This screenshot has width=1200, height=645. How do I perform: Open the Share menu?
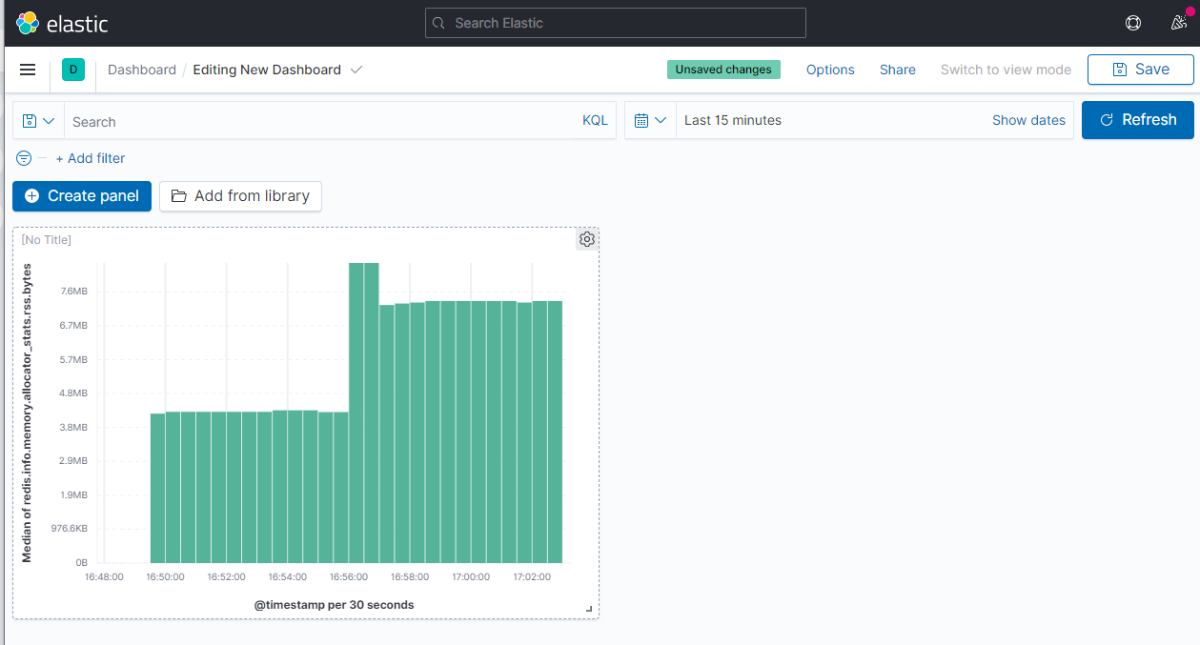pyautogui.click(x=898, y=70)
